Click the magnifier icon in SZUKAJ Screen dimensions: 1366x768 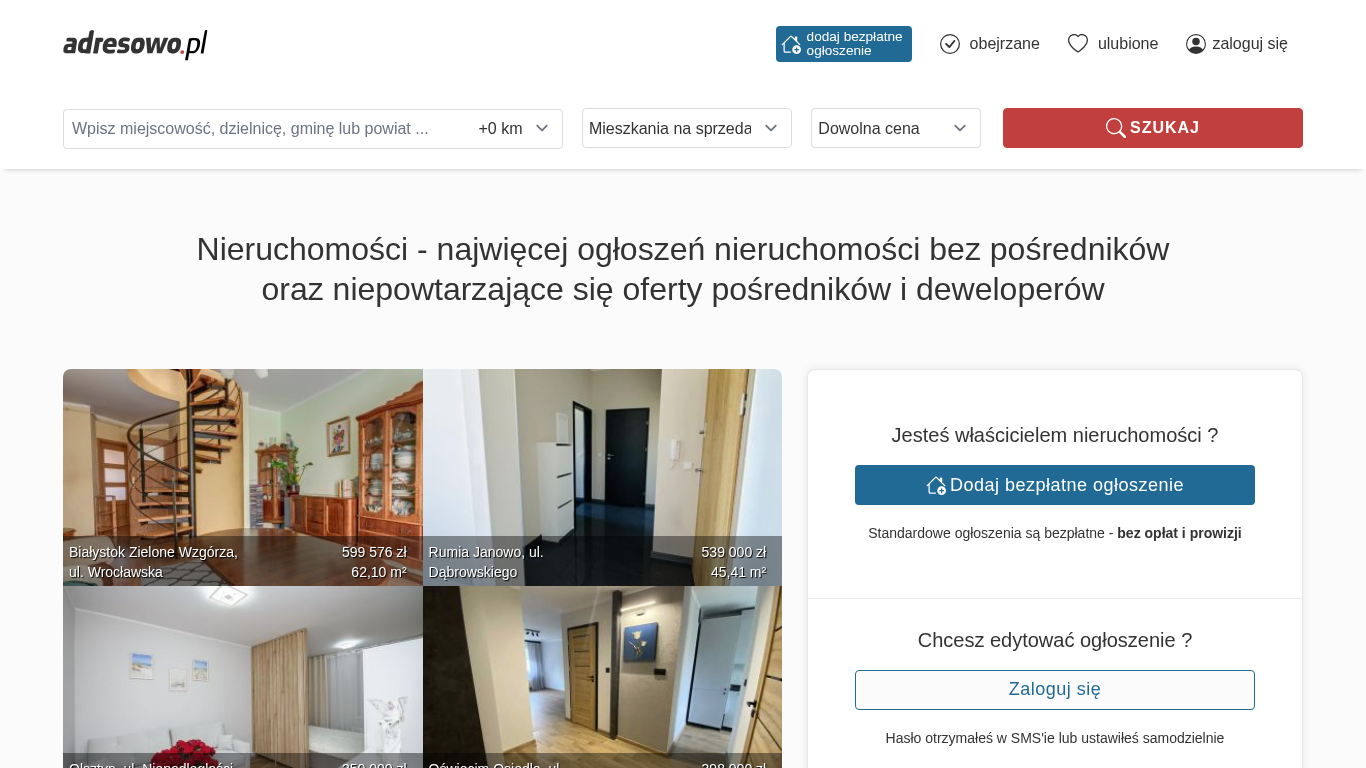pyautogui.click(x=1116, y=128)
